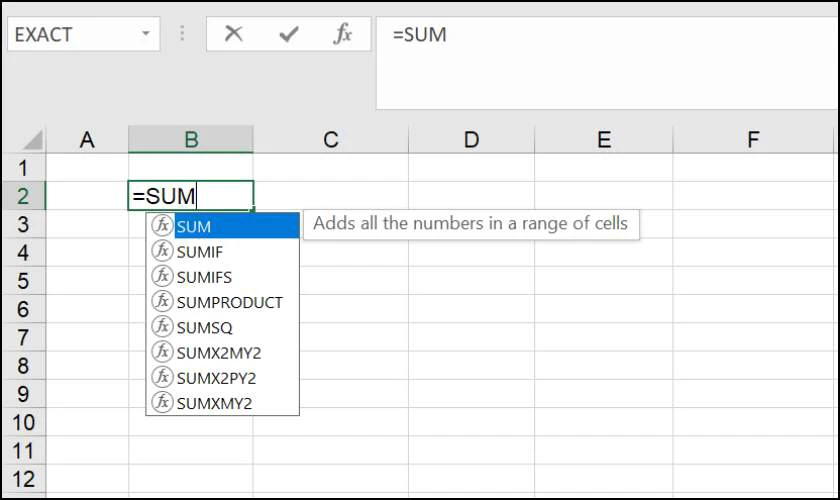Select row 9 header

pos(23,394)
